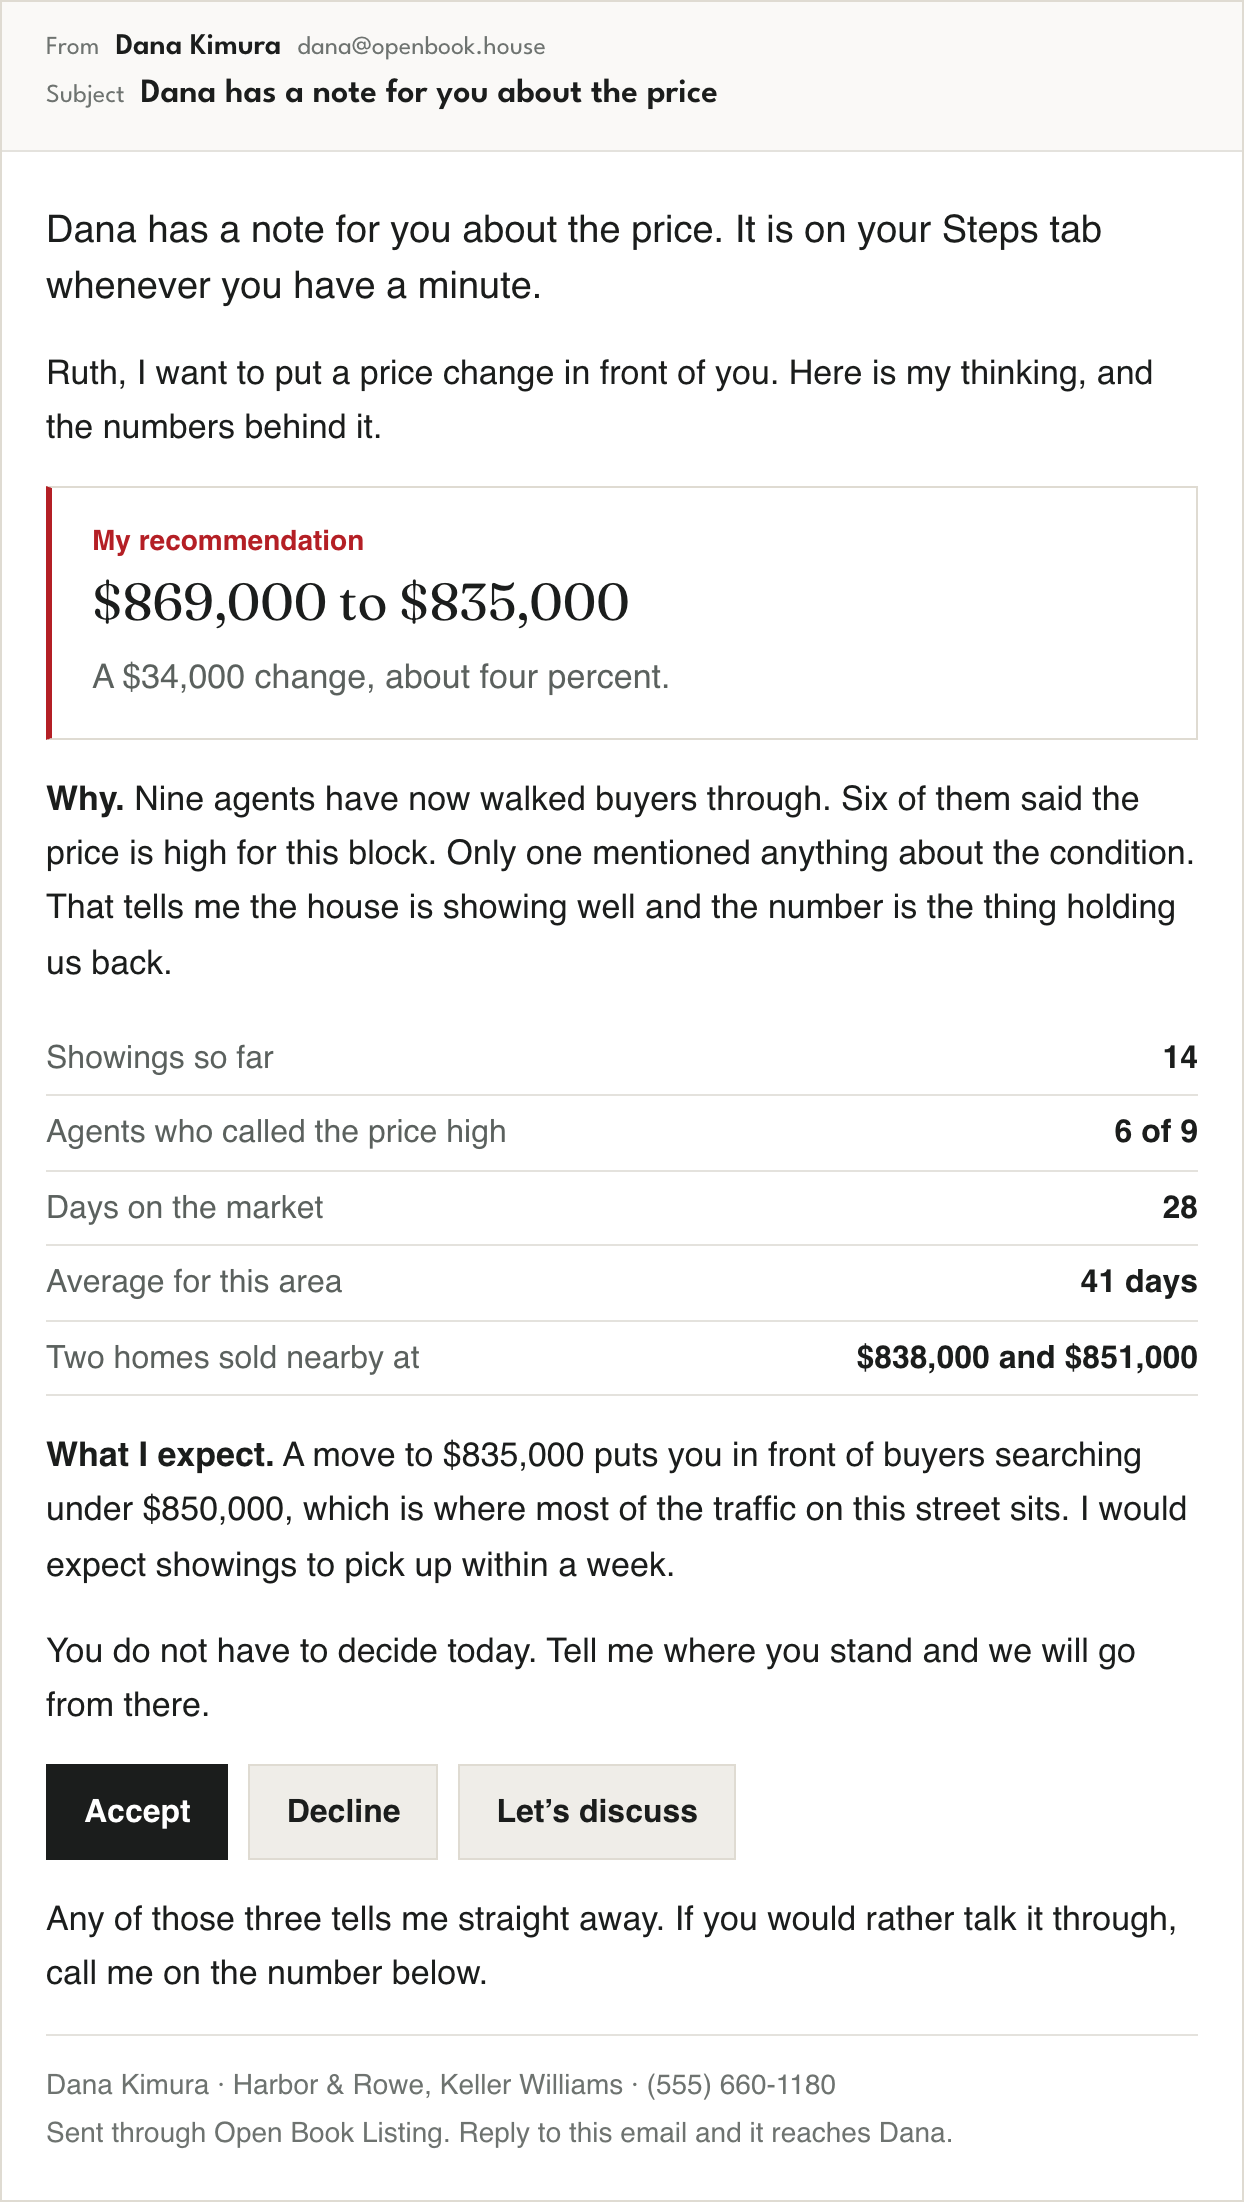
Task: Select Agents who called the price high row
Action: [622, 1132]
